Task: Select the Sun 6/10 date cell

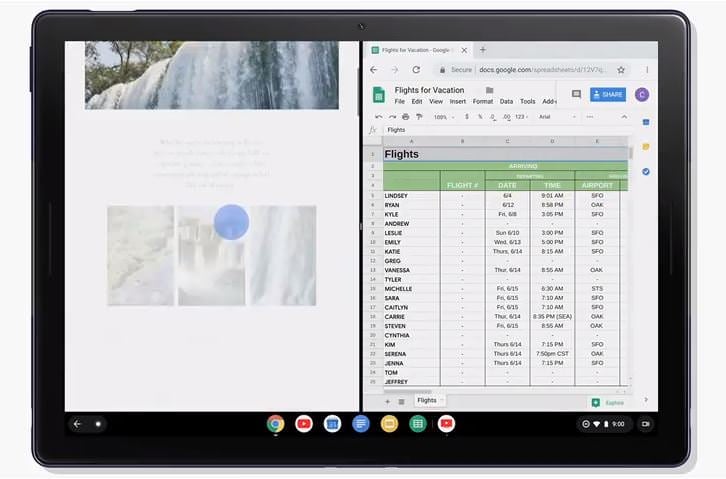Action: (507, 233)
